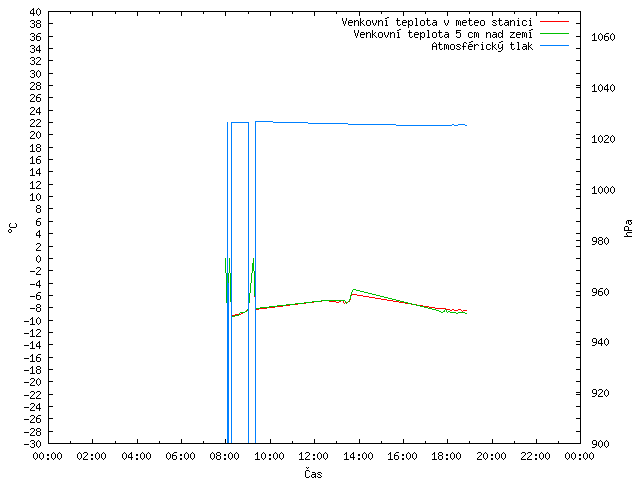Click pressure axis label '920'

click(600, 393)
